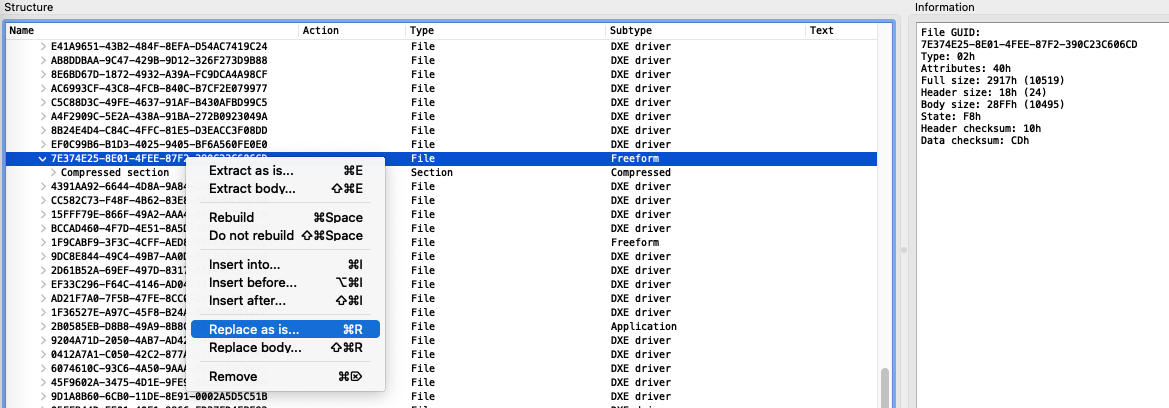The image size is (1169, 408).
Task: Expand the 9D1A8B60 file node
Action: tap(42, 396)
